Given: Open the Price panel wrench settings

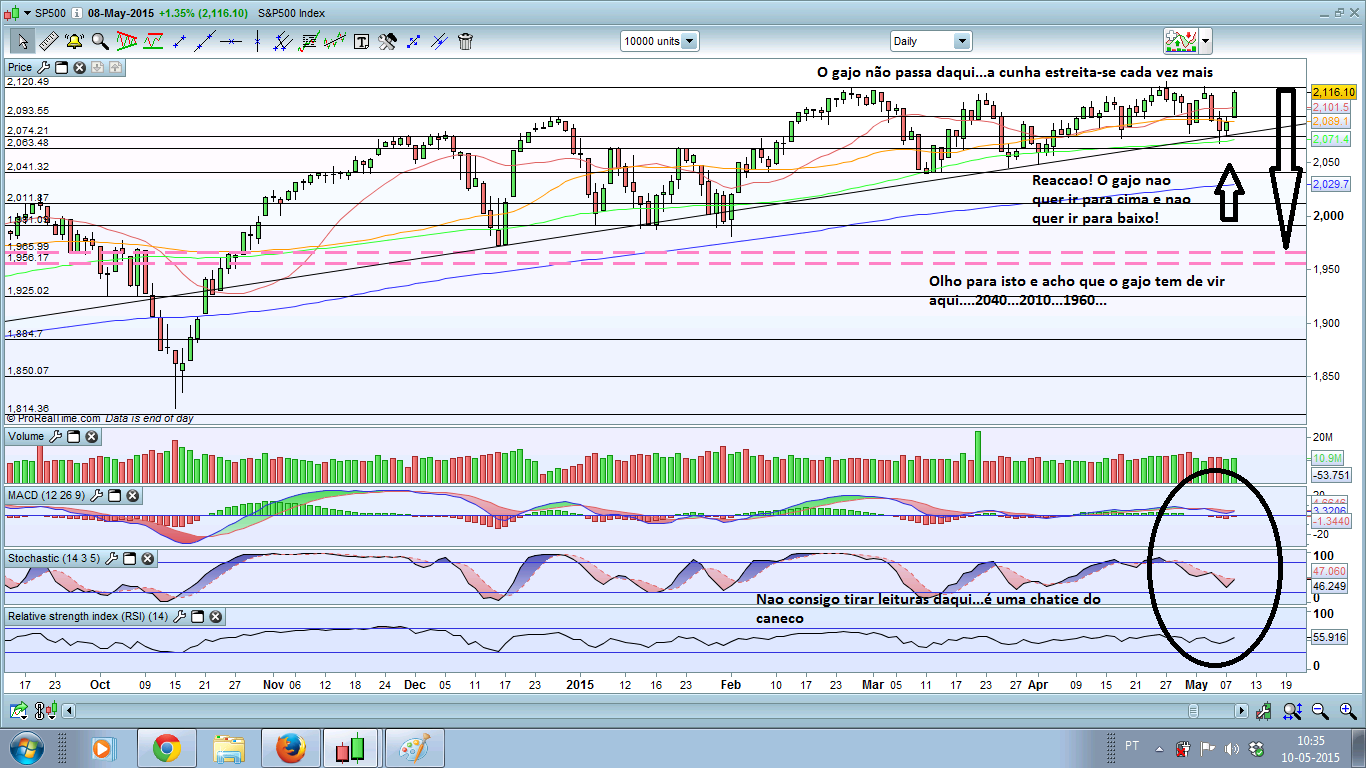Looking at the screenshot, I should 43,68.
